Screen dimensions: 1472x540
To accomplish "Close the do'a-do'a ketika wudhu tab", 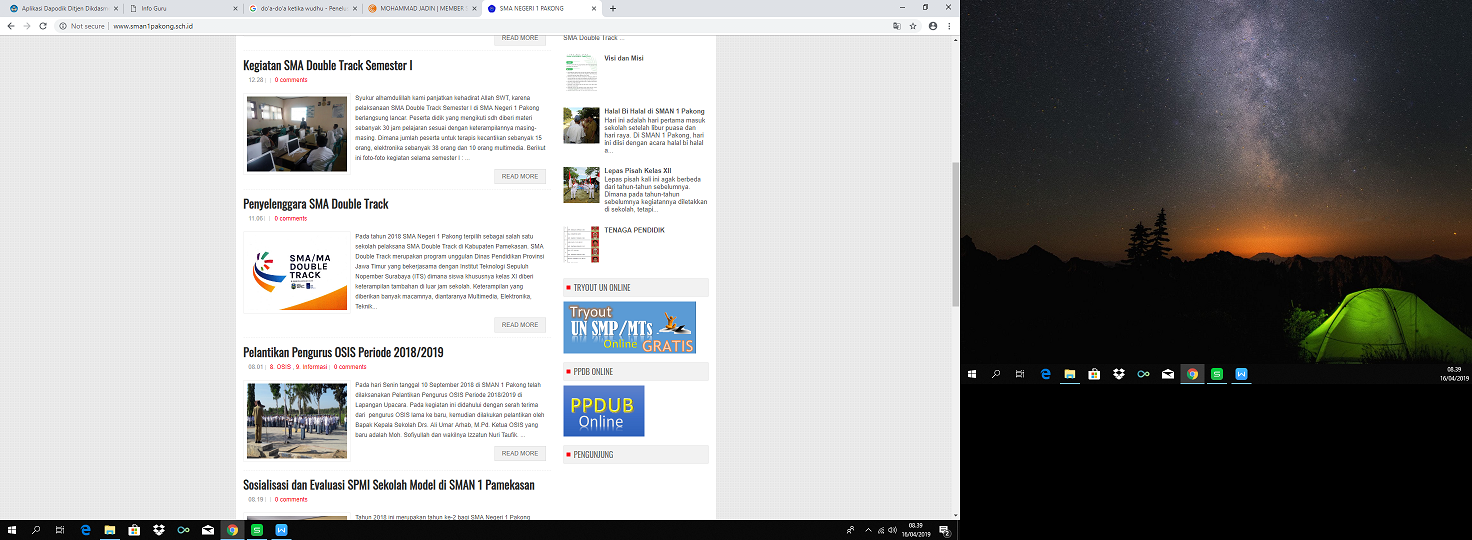I will click(353, 8).
